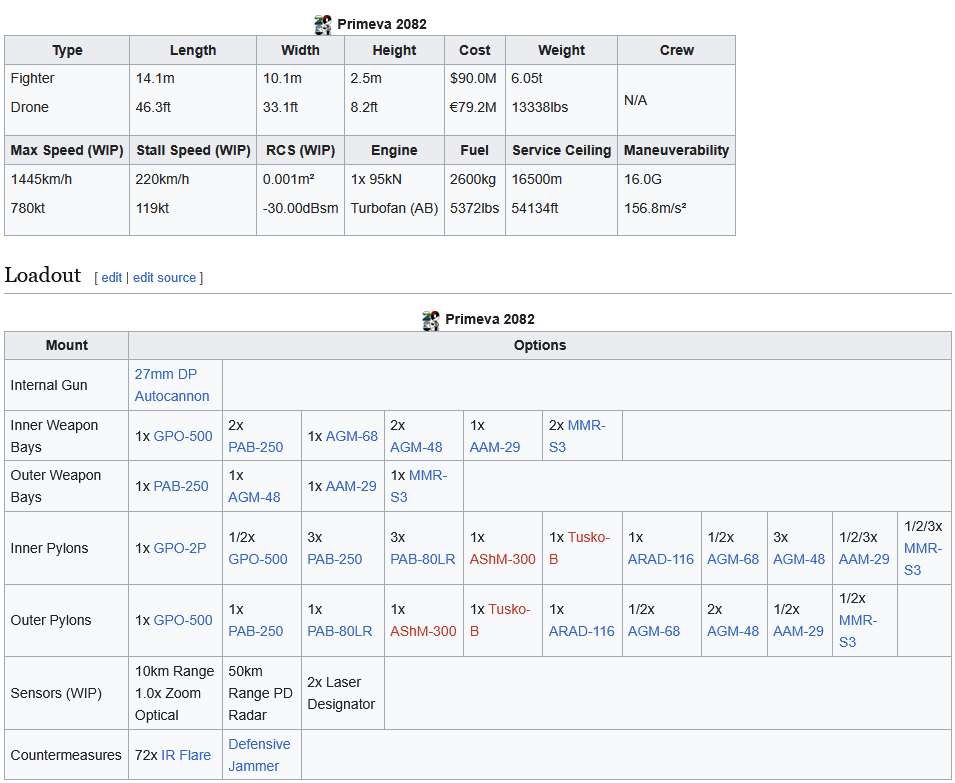The height and width of the screenshot is (783, 955).
Task: Open AAM-29 link in Inner Weapon Bays row
Action: click(495, 448)
